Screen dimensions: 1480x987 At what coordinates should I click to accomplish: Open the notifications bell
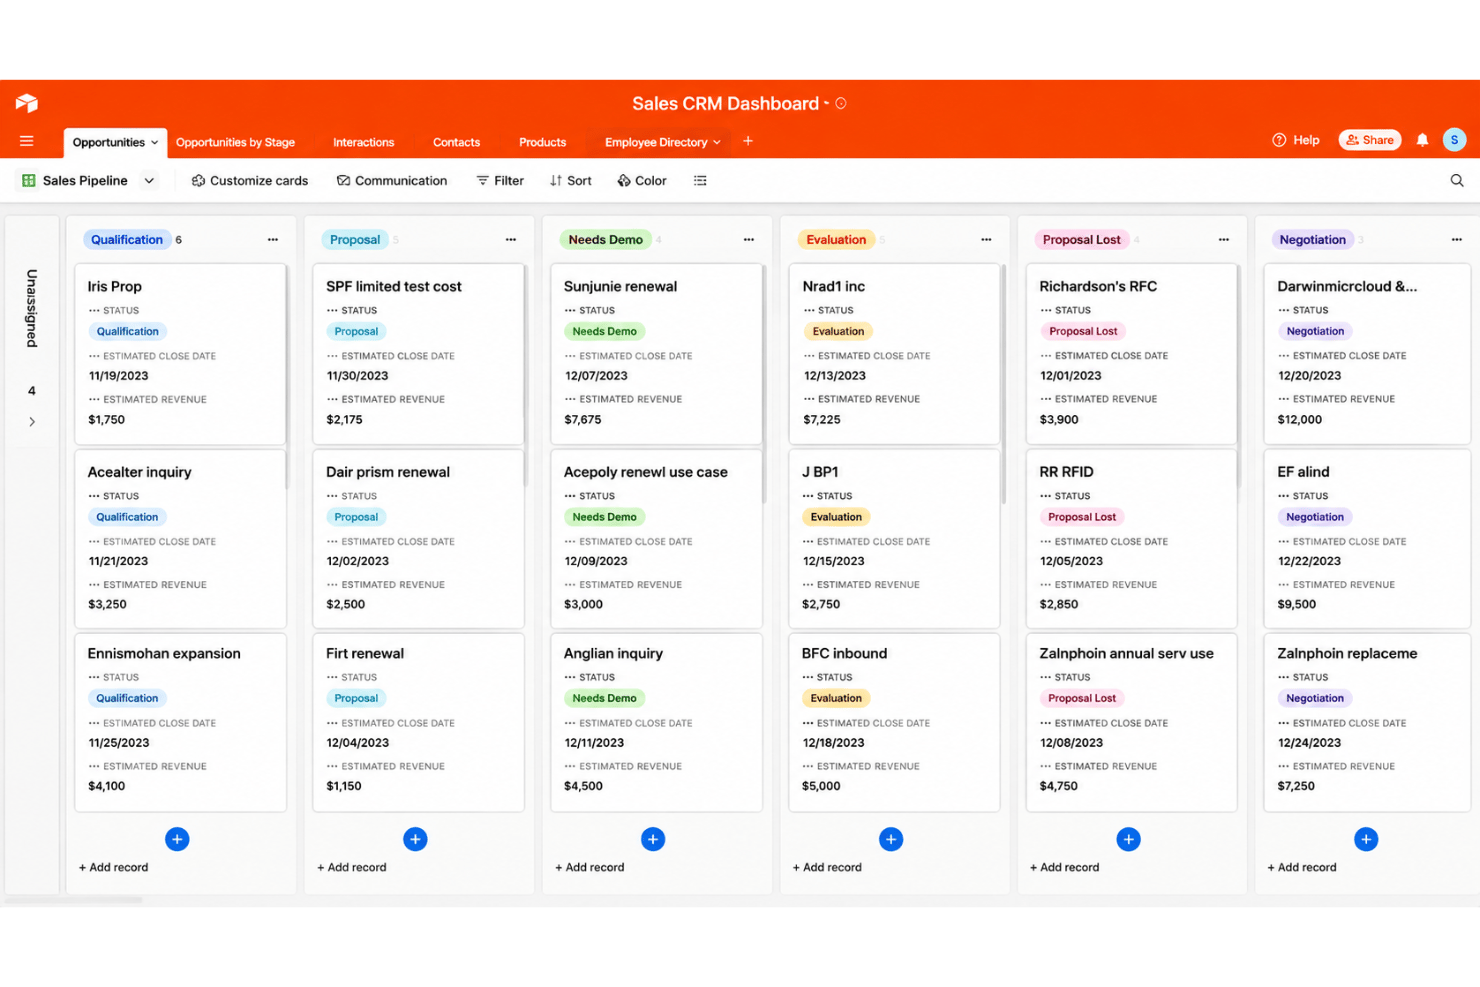[x=1422, y=140]
